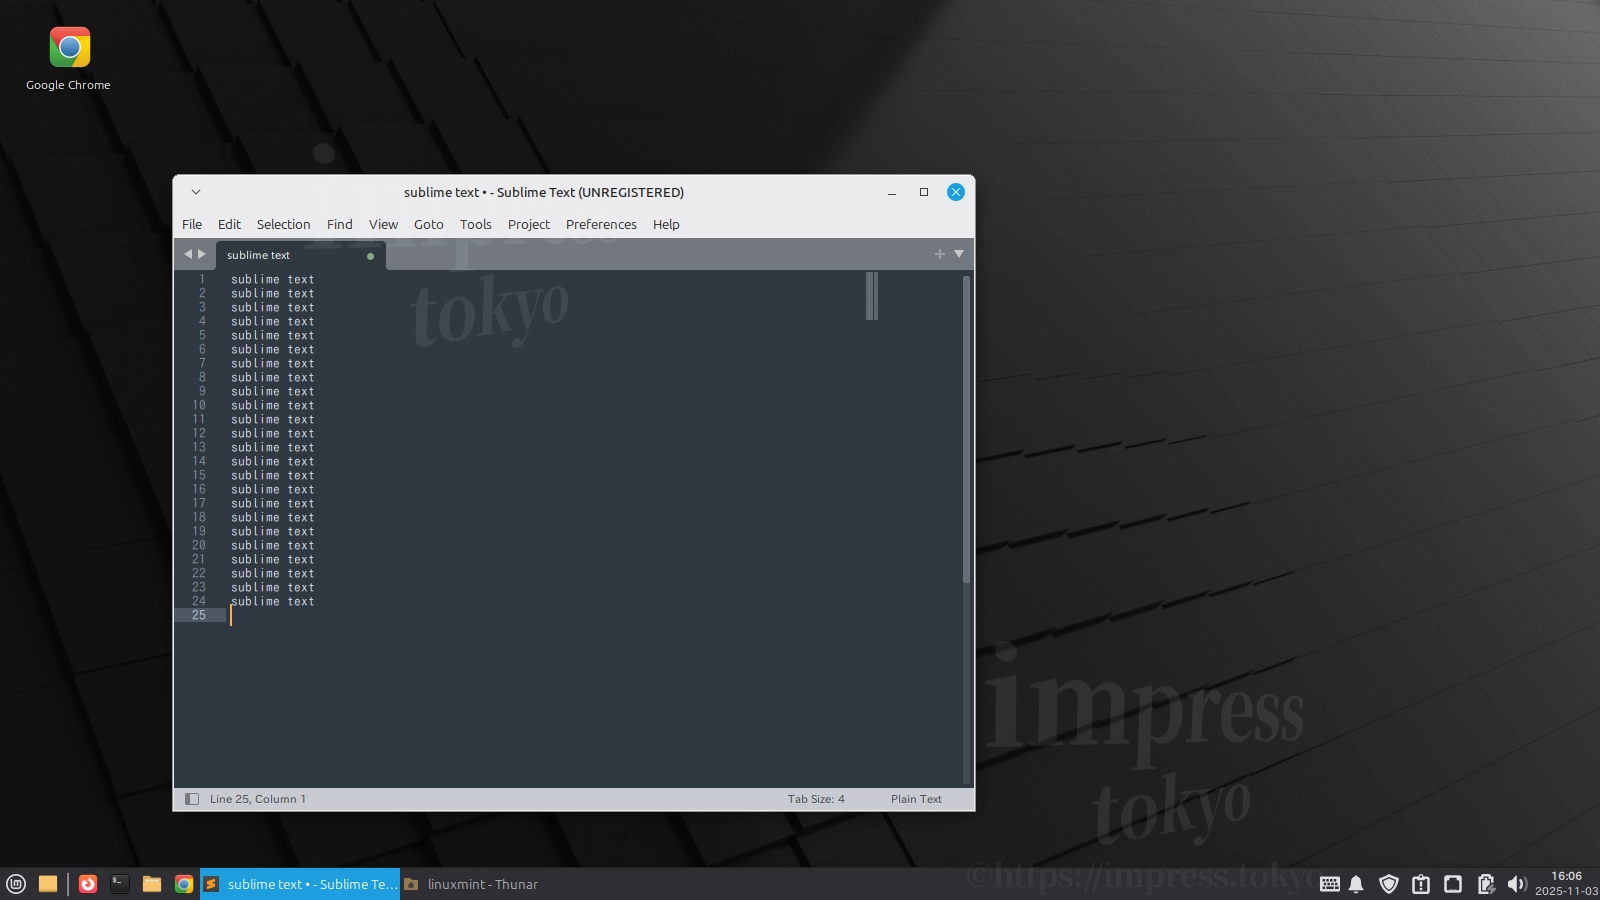Open the Find menu
Screen dimensions: 1600x900
339,224
